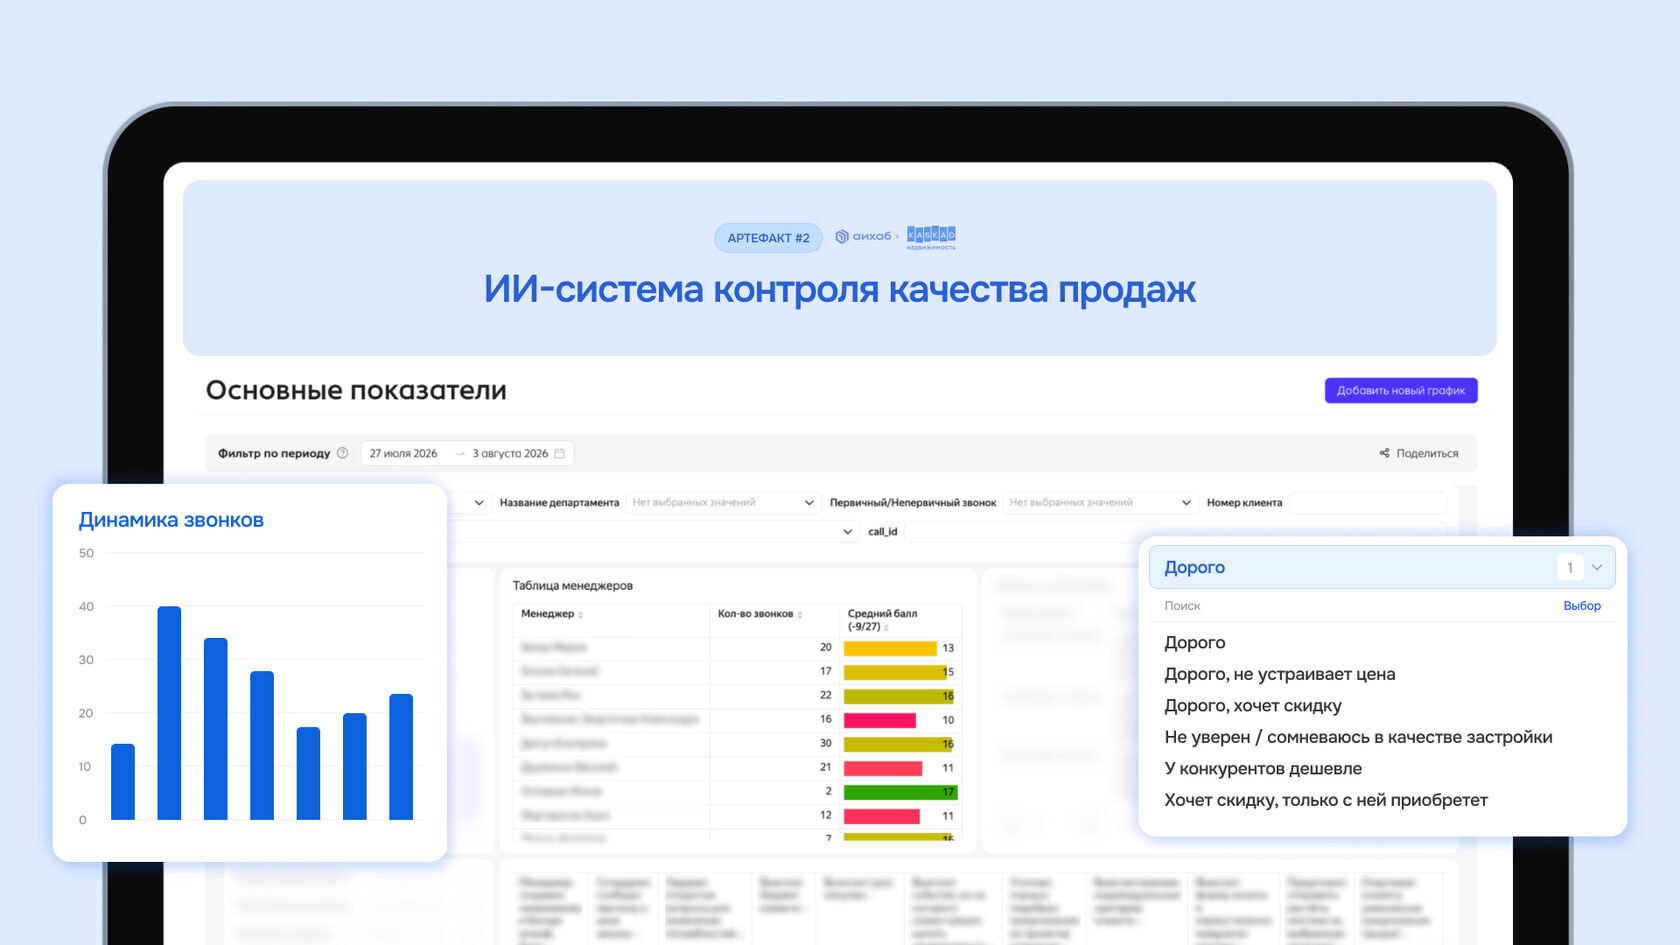Open the dropdown chevron just before Название департамента label
The image size is (1680, 945).
[x=479, y=502]
